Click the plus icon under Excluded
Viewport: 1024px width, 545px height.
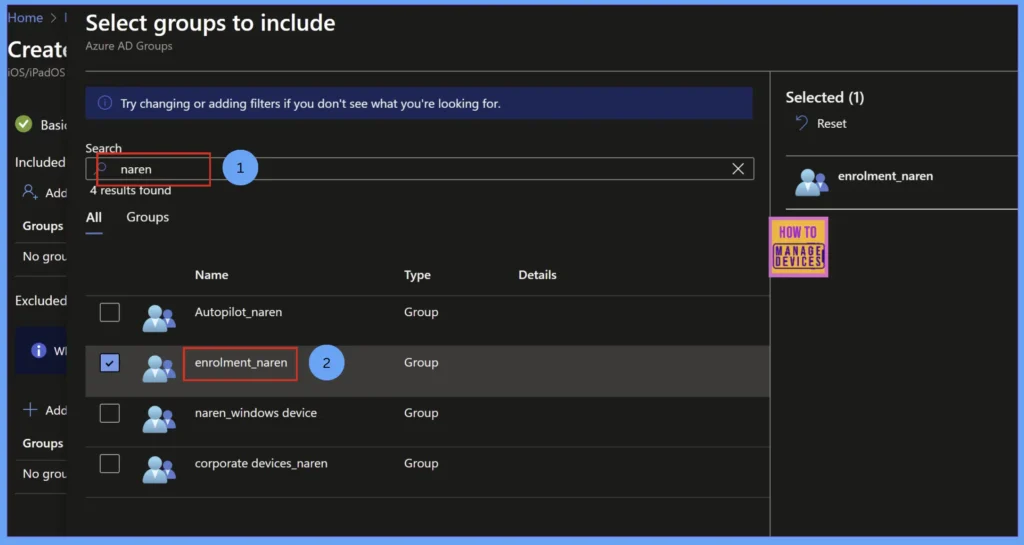30,410
